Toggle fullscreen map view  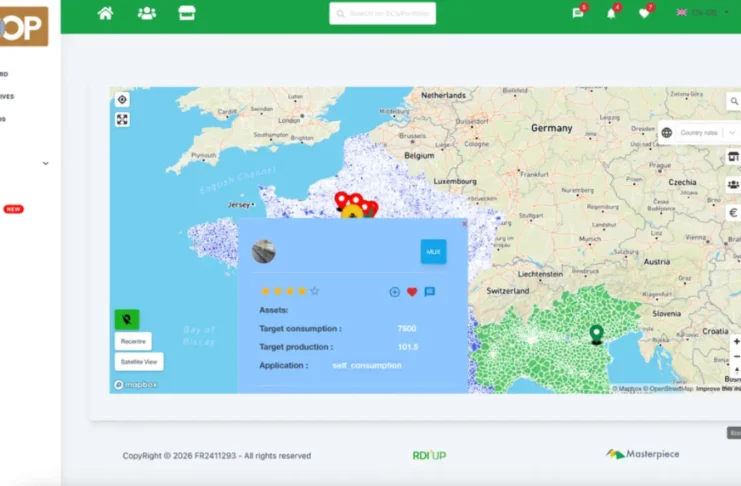point(122,120)
